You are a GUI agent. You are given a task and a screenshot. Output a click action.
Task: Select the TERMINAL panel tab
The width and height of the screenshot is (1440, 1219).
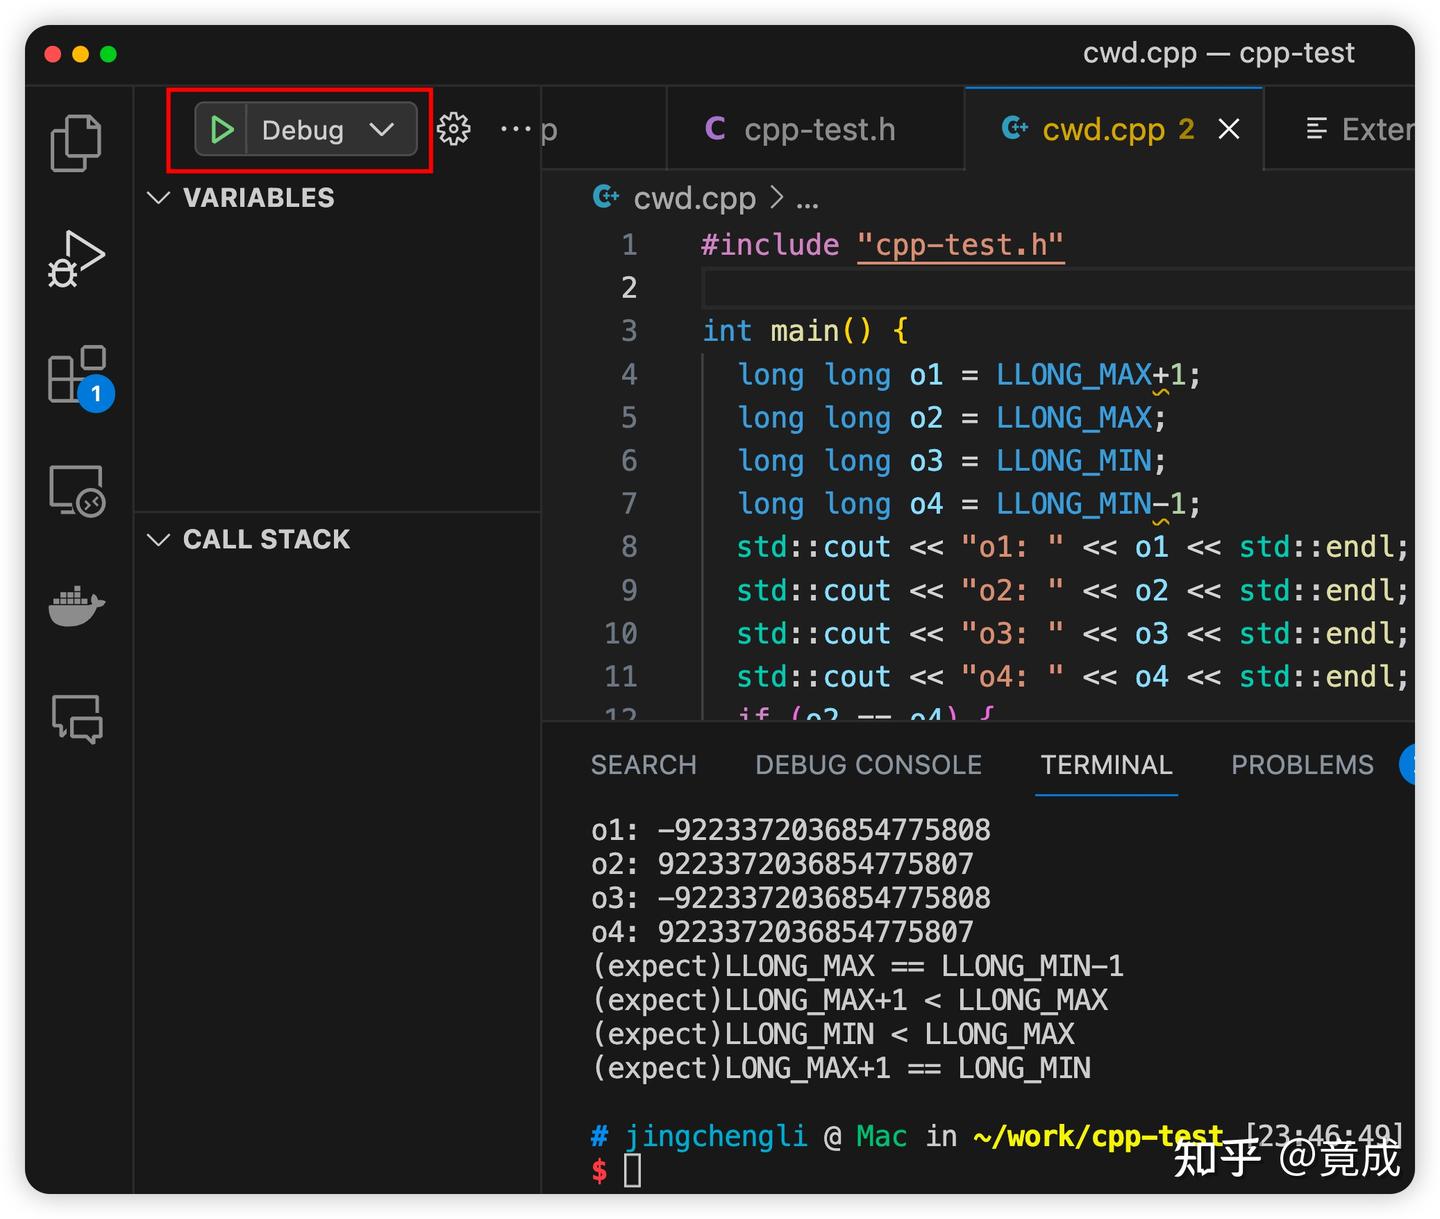[x=1106, y=765]
